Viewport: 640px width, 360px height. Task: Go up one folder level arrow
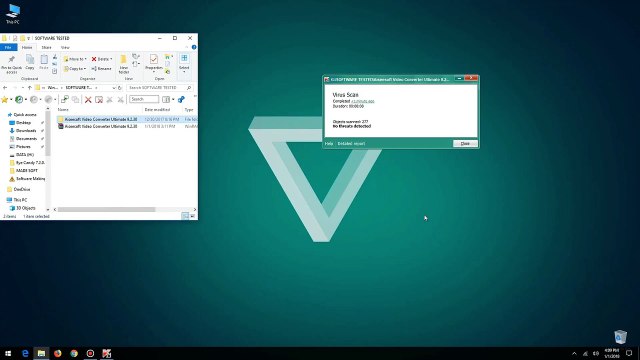(29, 88)
